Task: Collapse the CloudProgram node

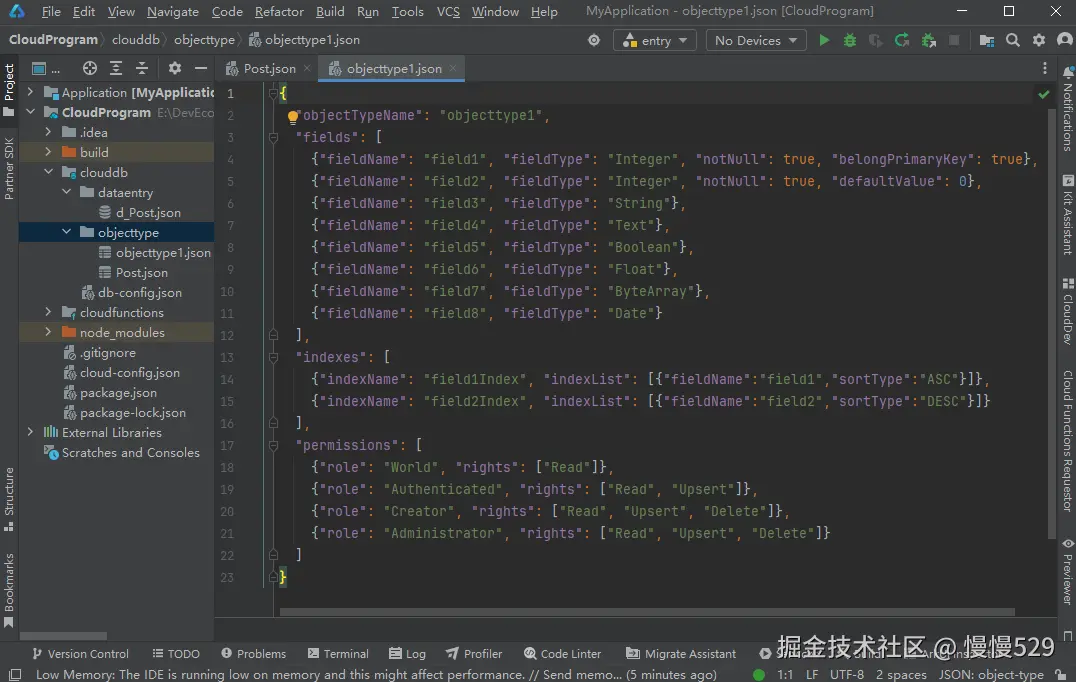Action: 30,112
